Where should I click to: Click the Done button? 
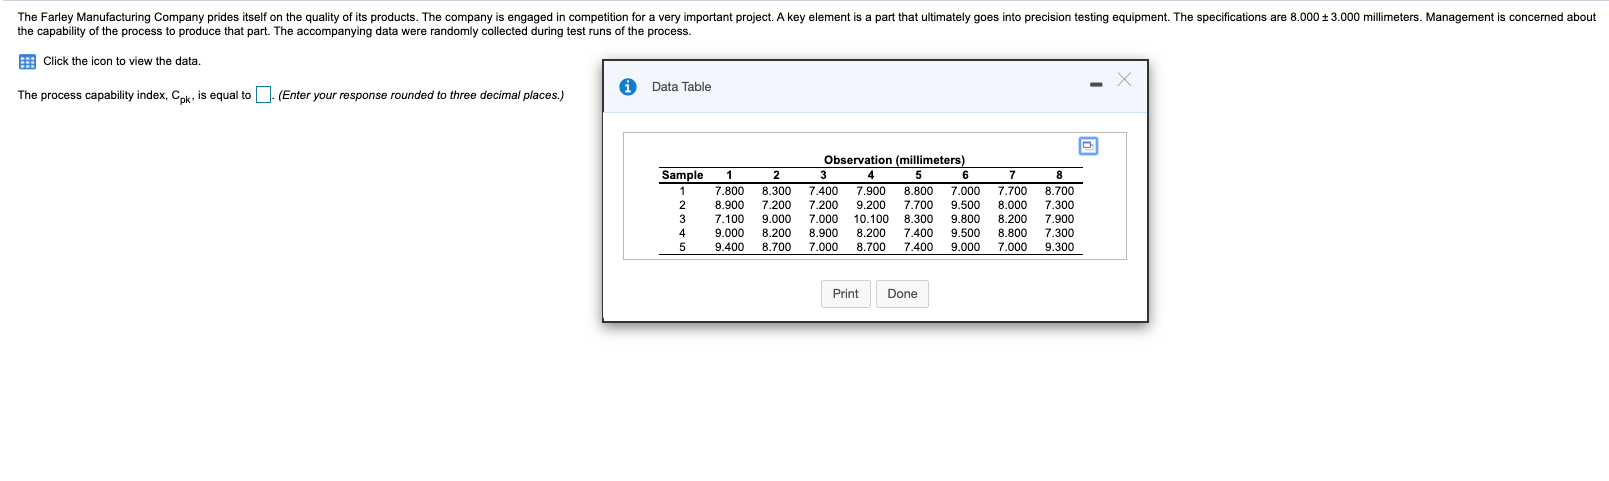tap(902, 294)
